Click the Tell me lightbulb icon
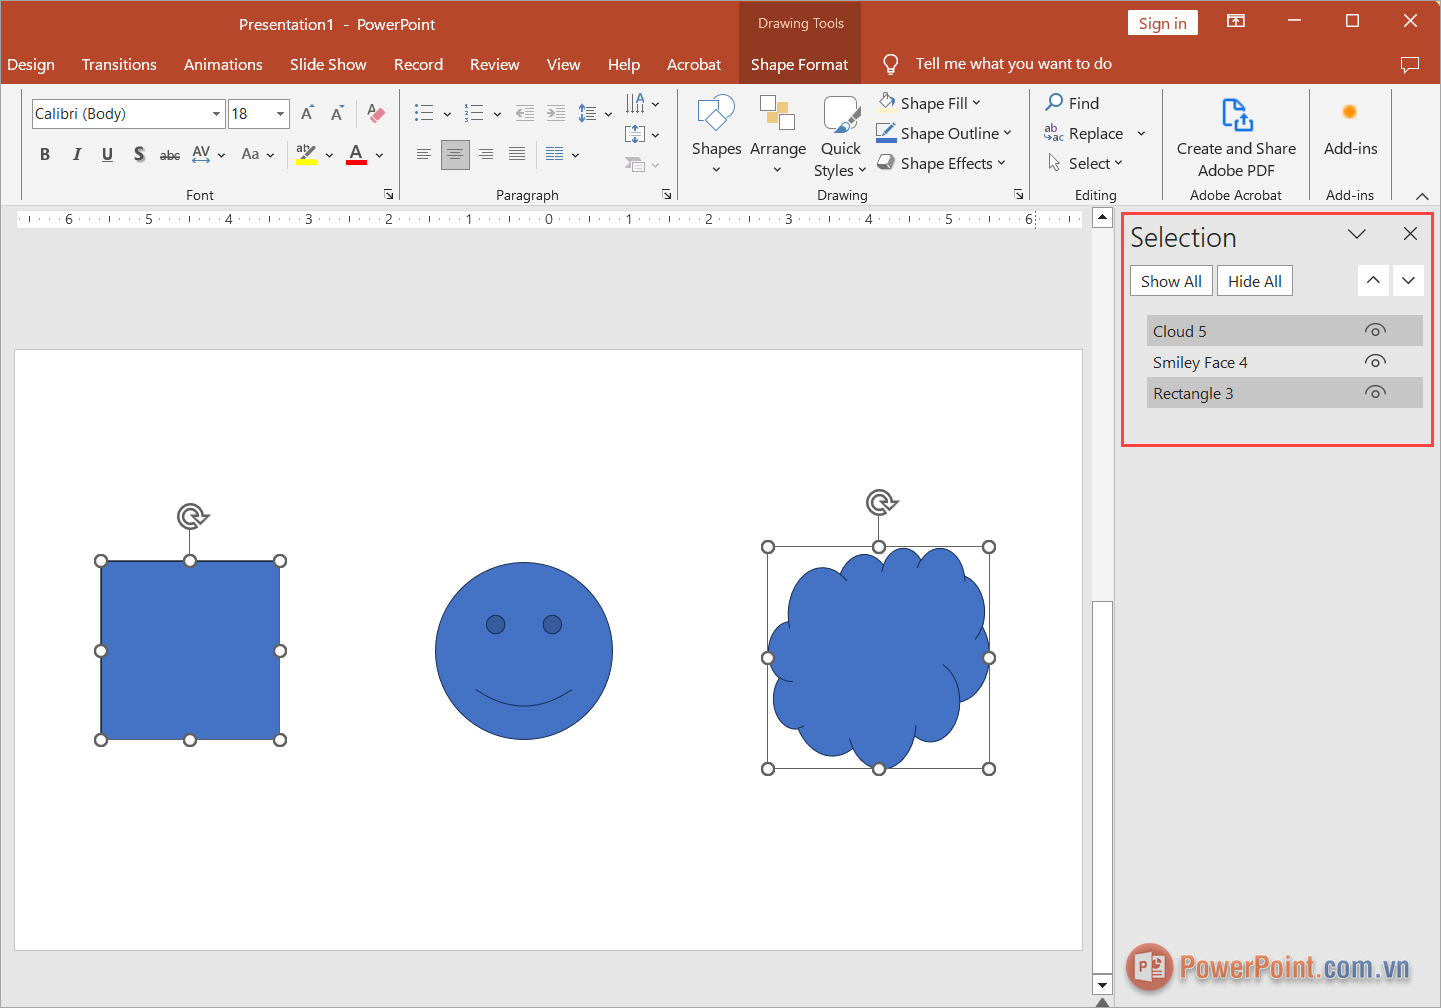The height and width of the screenshot is (1008, 1441). (x=890, y=64)
